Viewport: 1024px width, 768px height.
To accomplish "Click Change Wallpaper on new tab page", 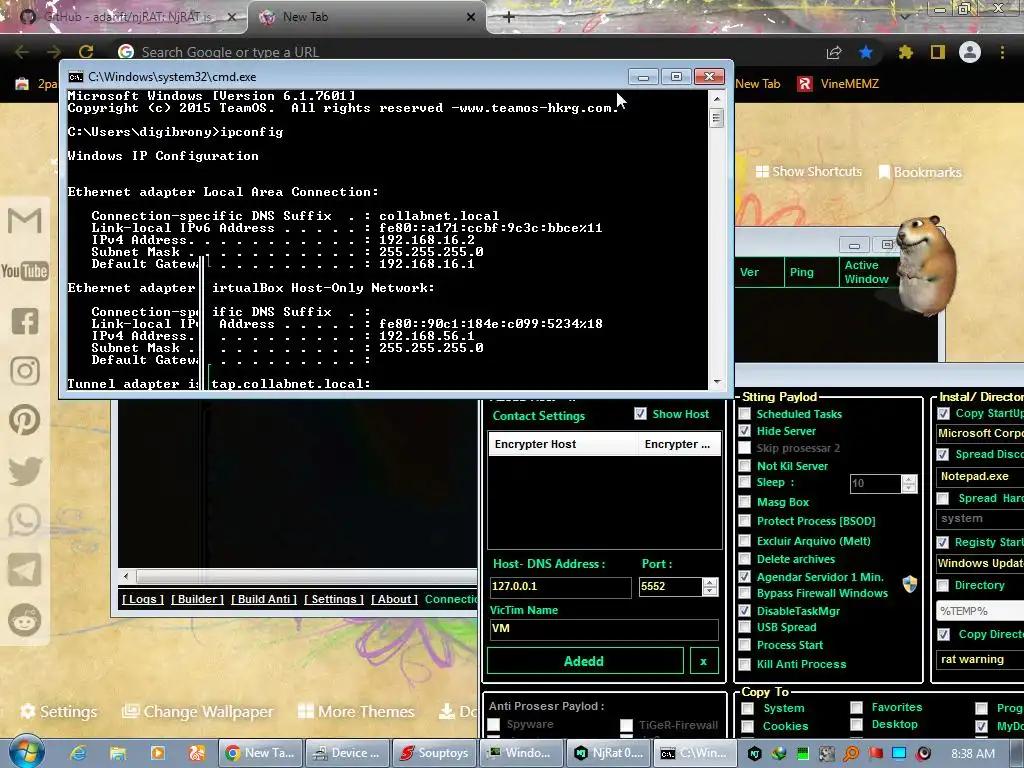I will [x=198, y=711].
